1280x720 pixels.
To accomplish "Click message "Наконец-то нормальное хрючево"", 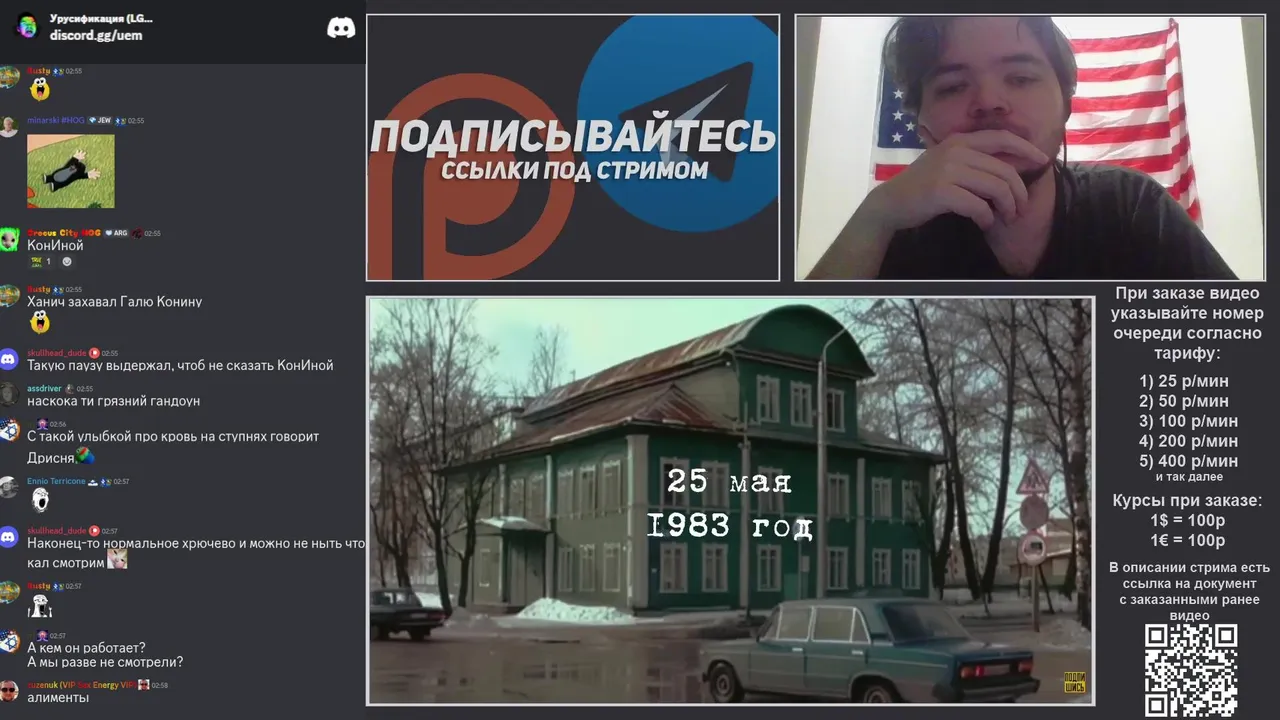I will [x=196, y=544].
